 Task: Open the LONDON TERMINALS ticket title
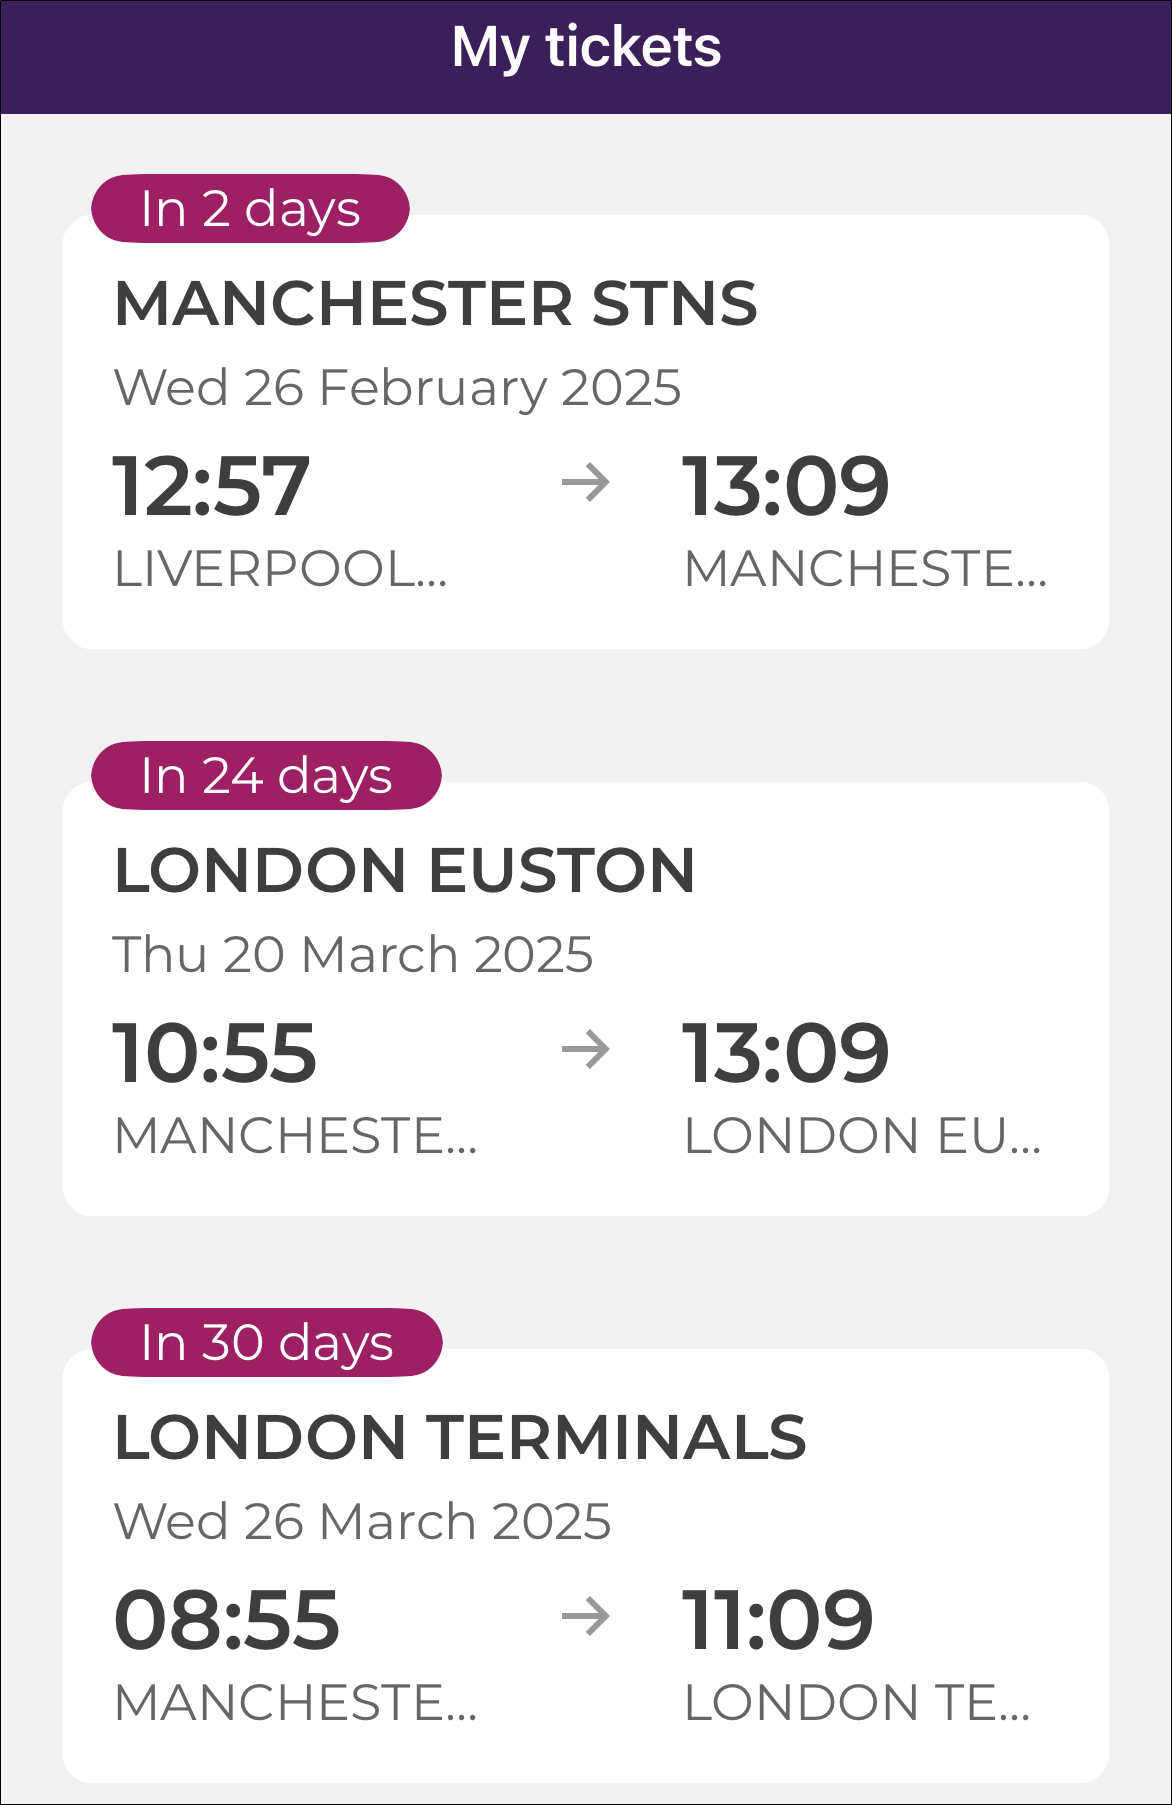click(x=460, y=1437)
